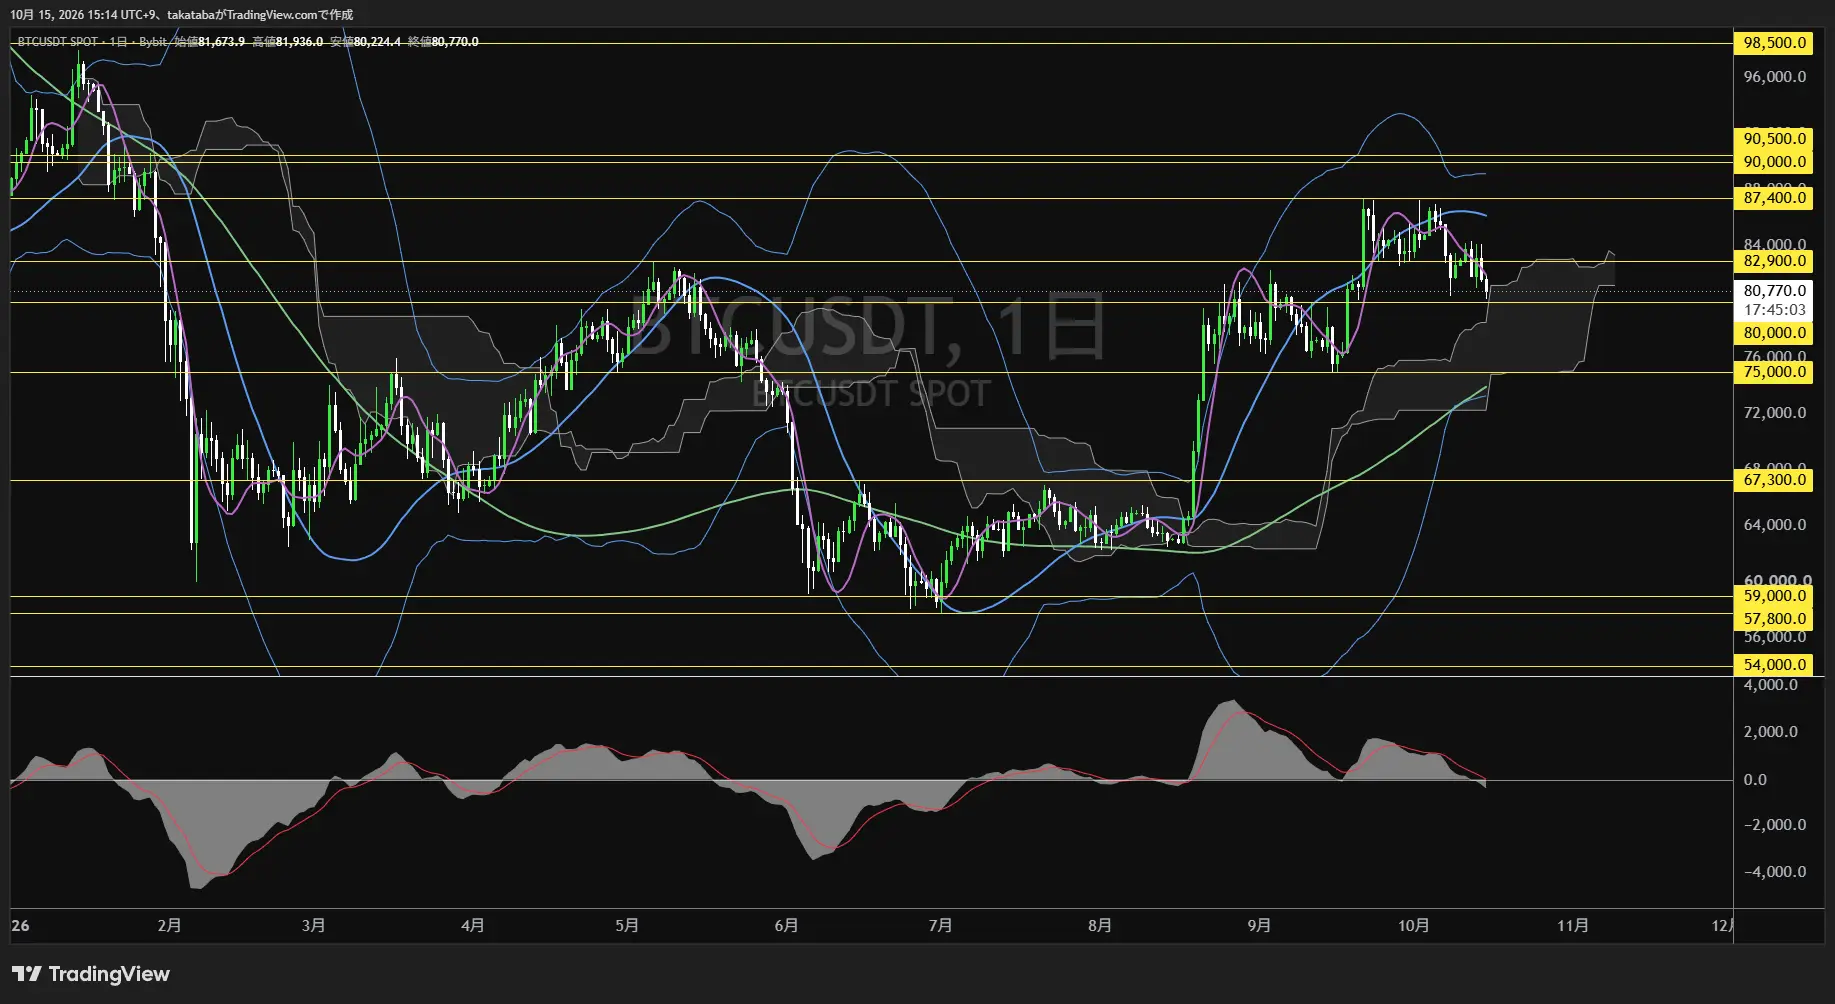Select the yellow 57,800.0 price level label
The height and width of the screenshot is (1004, 1835).
tap(1775, 619)
